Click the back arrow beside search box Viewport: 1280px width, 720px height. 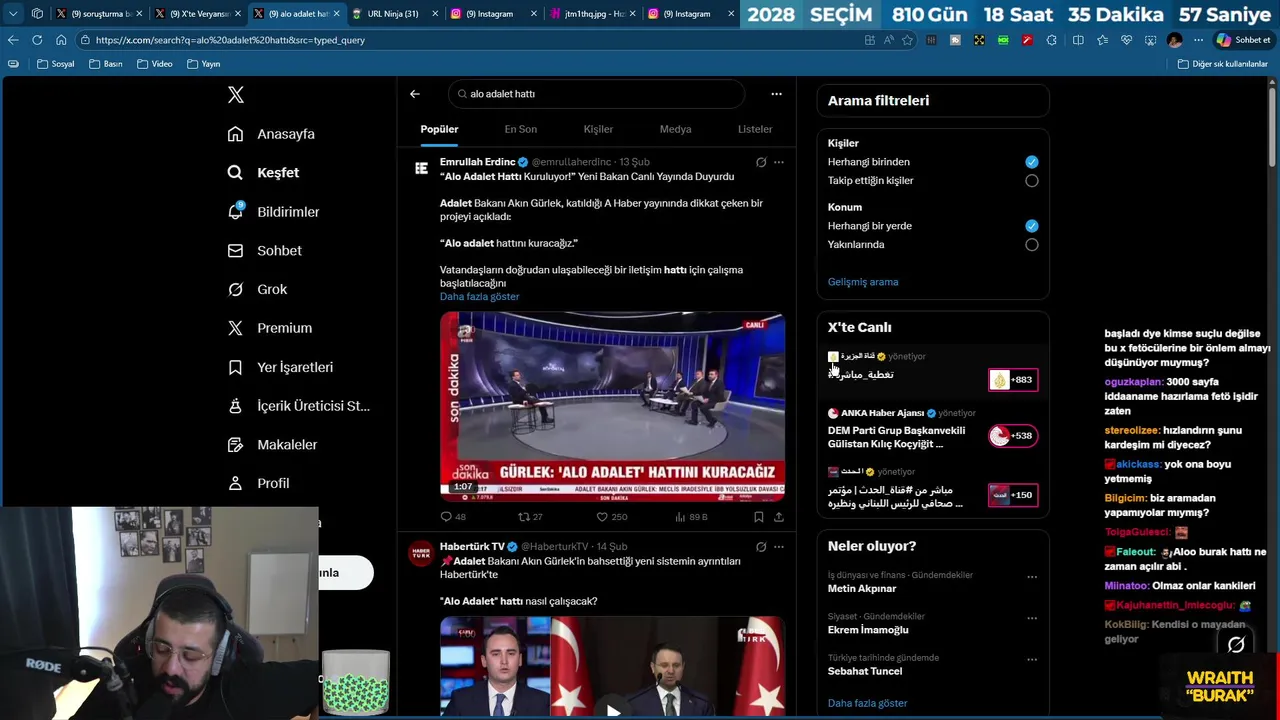[x=415, y=94]
